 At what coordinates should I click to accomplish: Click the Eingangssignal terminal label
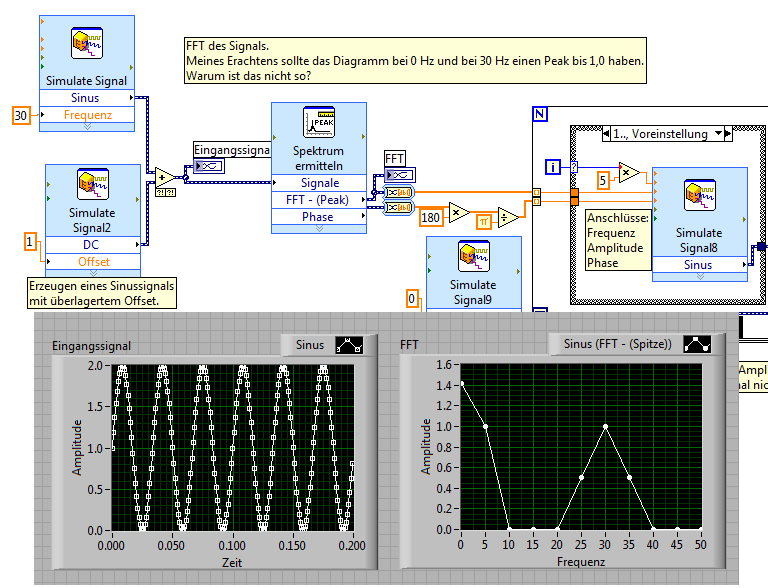[x=232, y=150]
